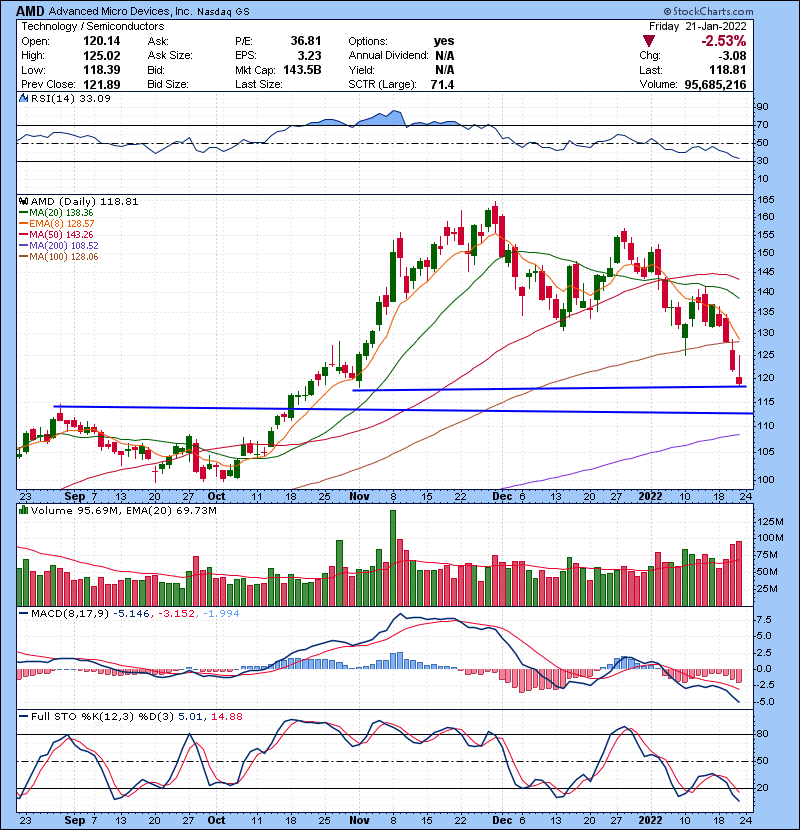Click the Options yes value
This screenshot has height=830, width=800.
point(444,41)
